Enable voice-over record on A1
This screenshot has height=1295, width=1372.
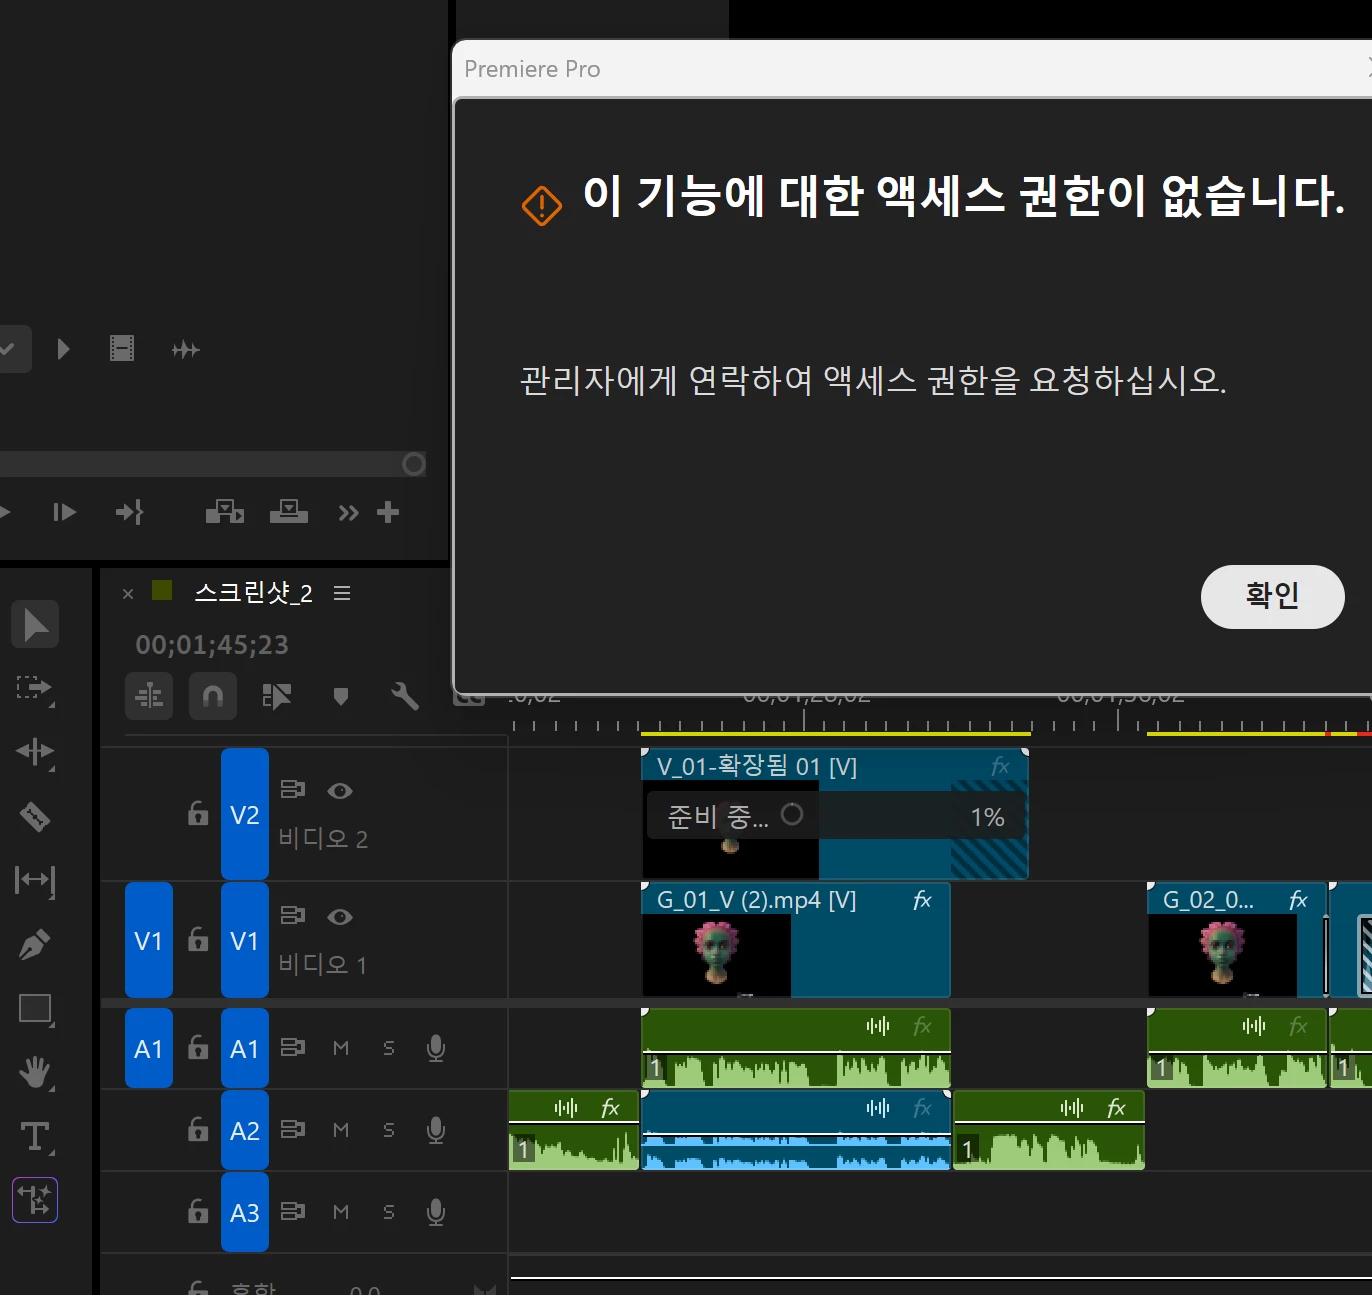[x=436, y=1048]
